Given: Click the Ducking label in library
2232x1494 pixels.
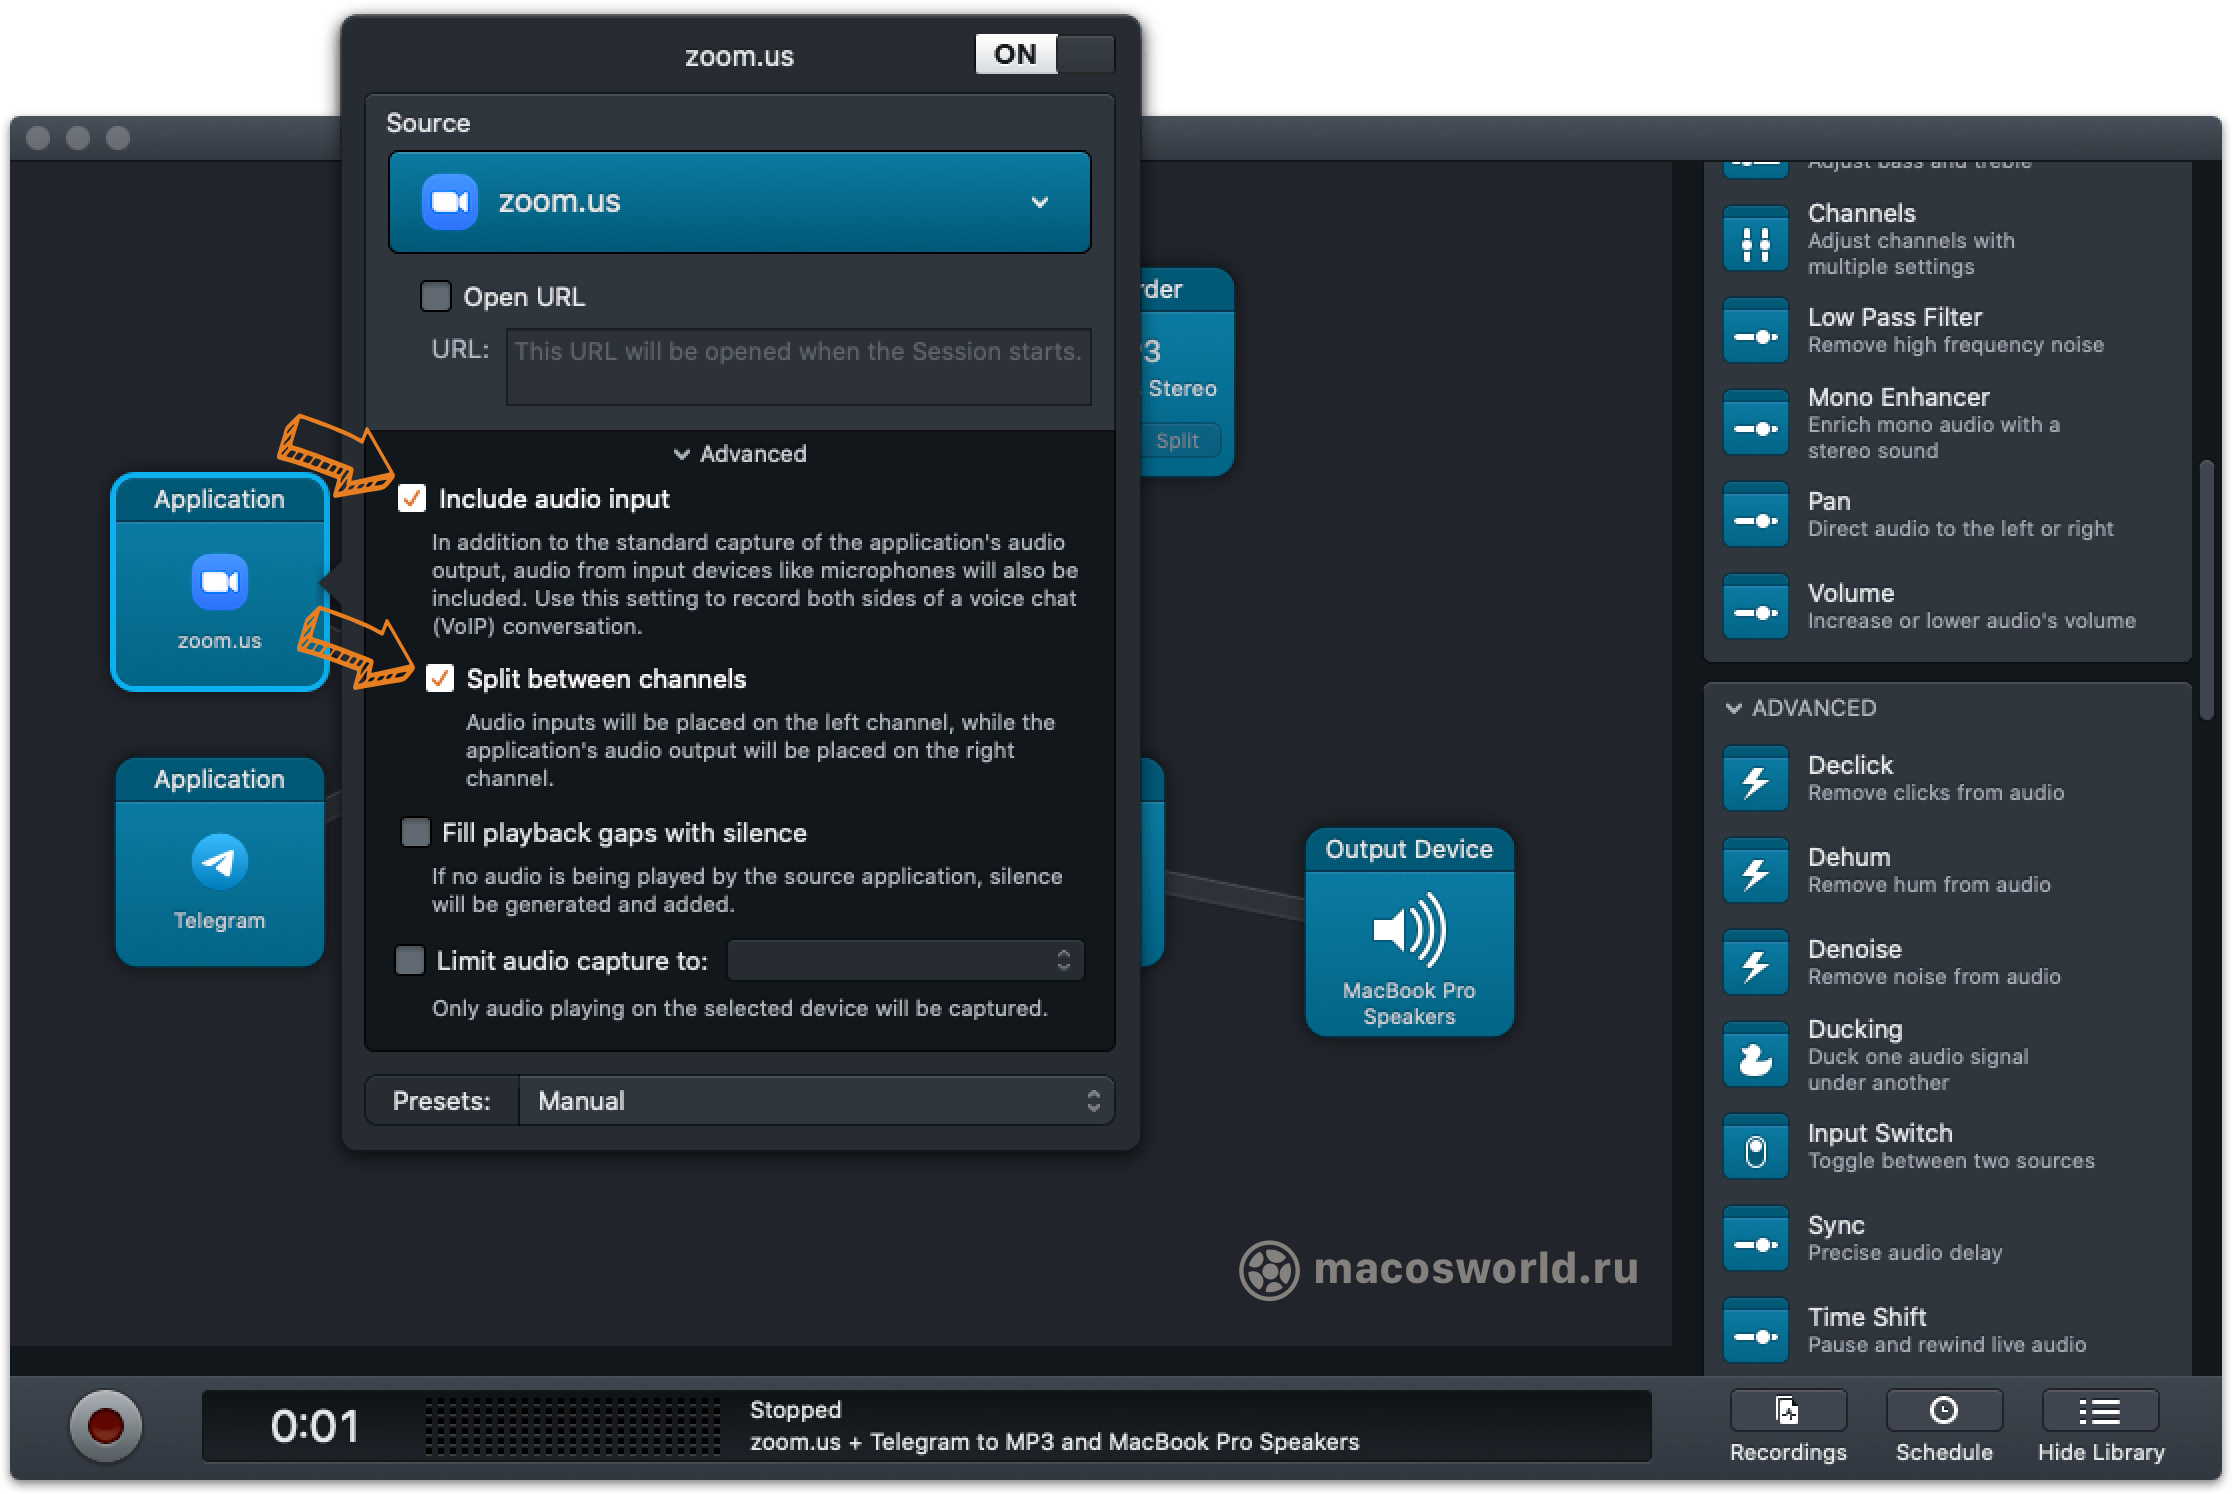Looking at the screenshot, I should (1855, 1029).
